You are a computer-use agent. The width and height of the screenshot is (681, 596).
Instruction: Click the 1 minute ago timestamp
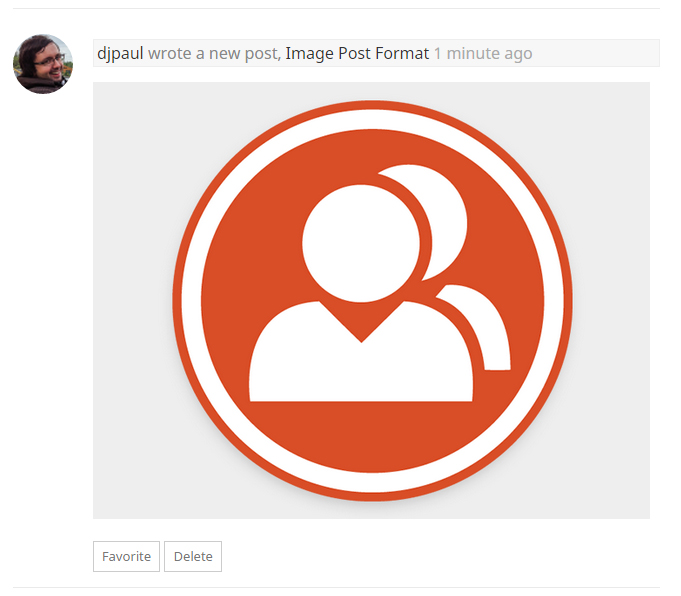[483, 53]
